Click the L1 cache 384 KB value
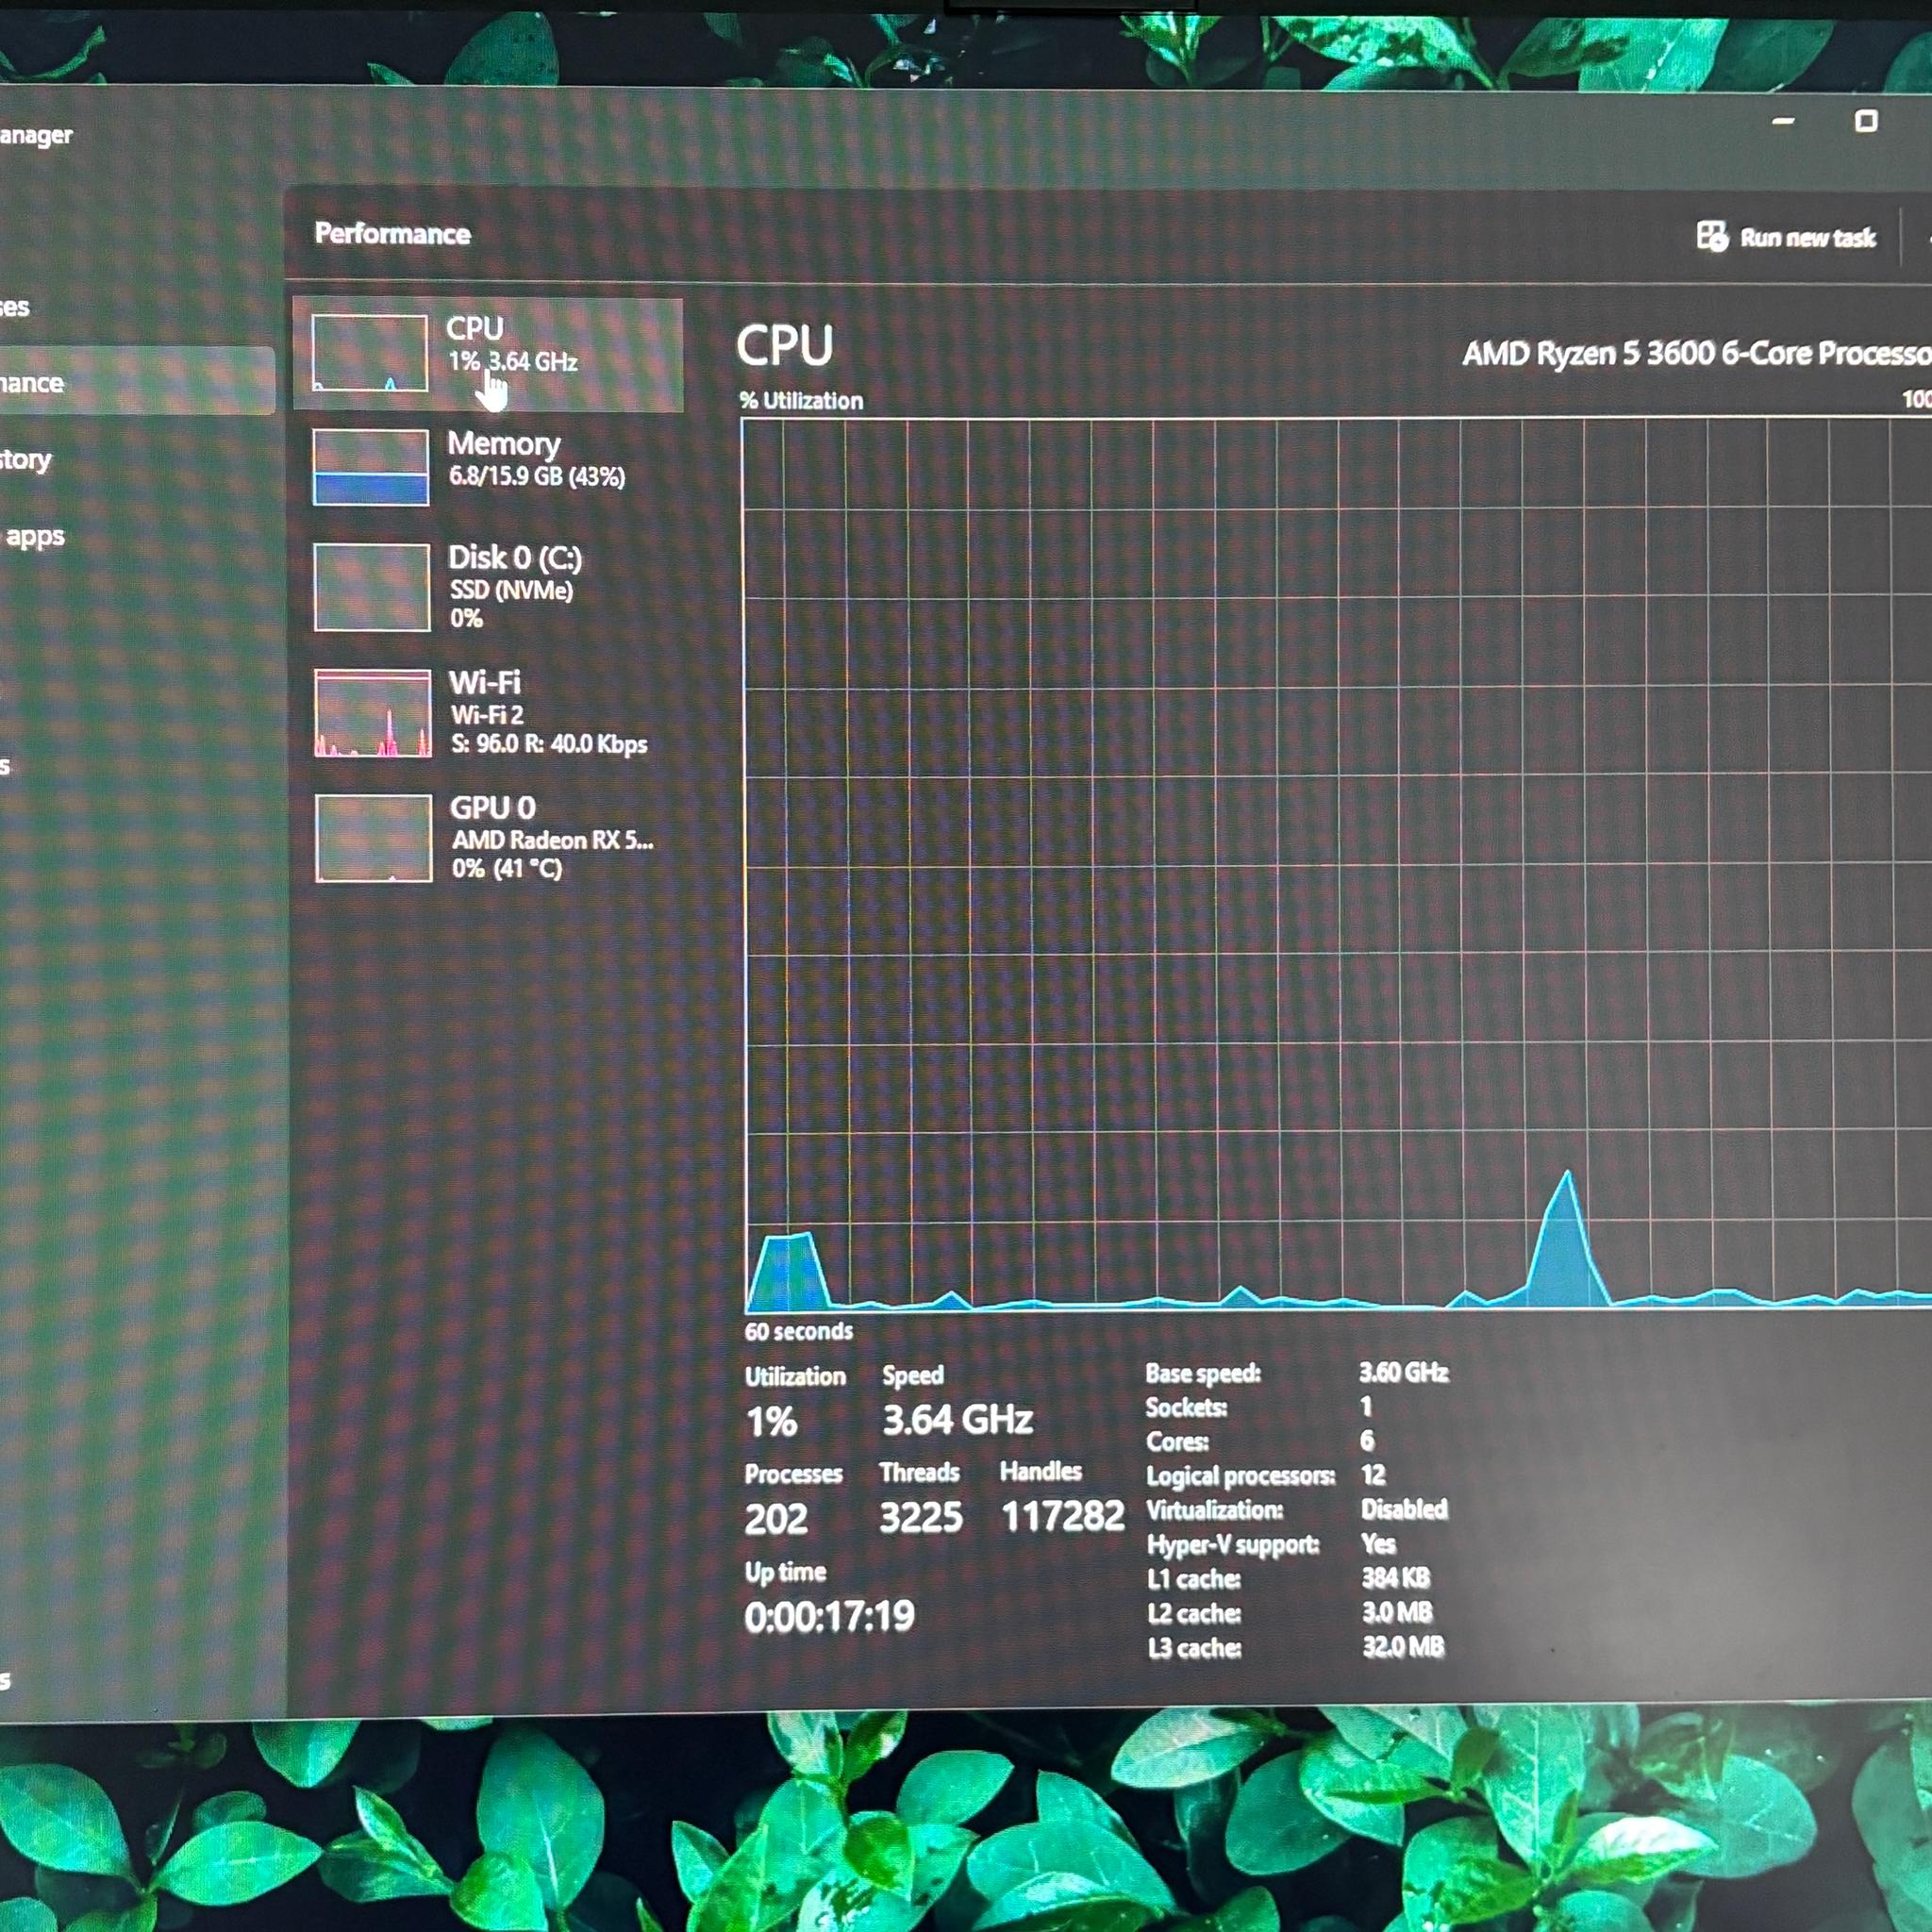The width and height of the screenshot is (1932, 1932). (1396, 1577)
